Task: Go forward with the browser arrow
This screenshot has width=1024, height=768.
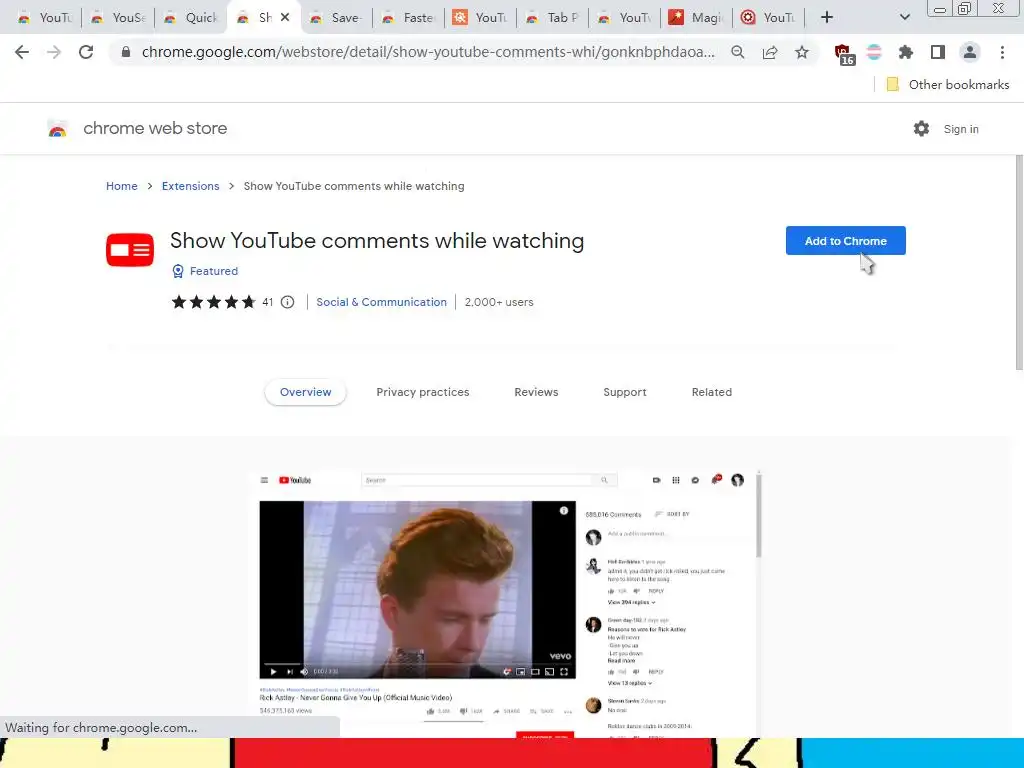Action: tap(54, 52)
